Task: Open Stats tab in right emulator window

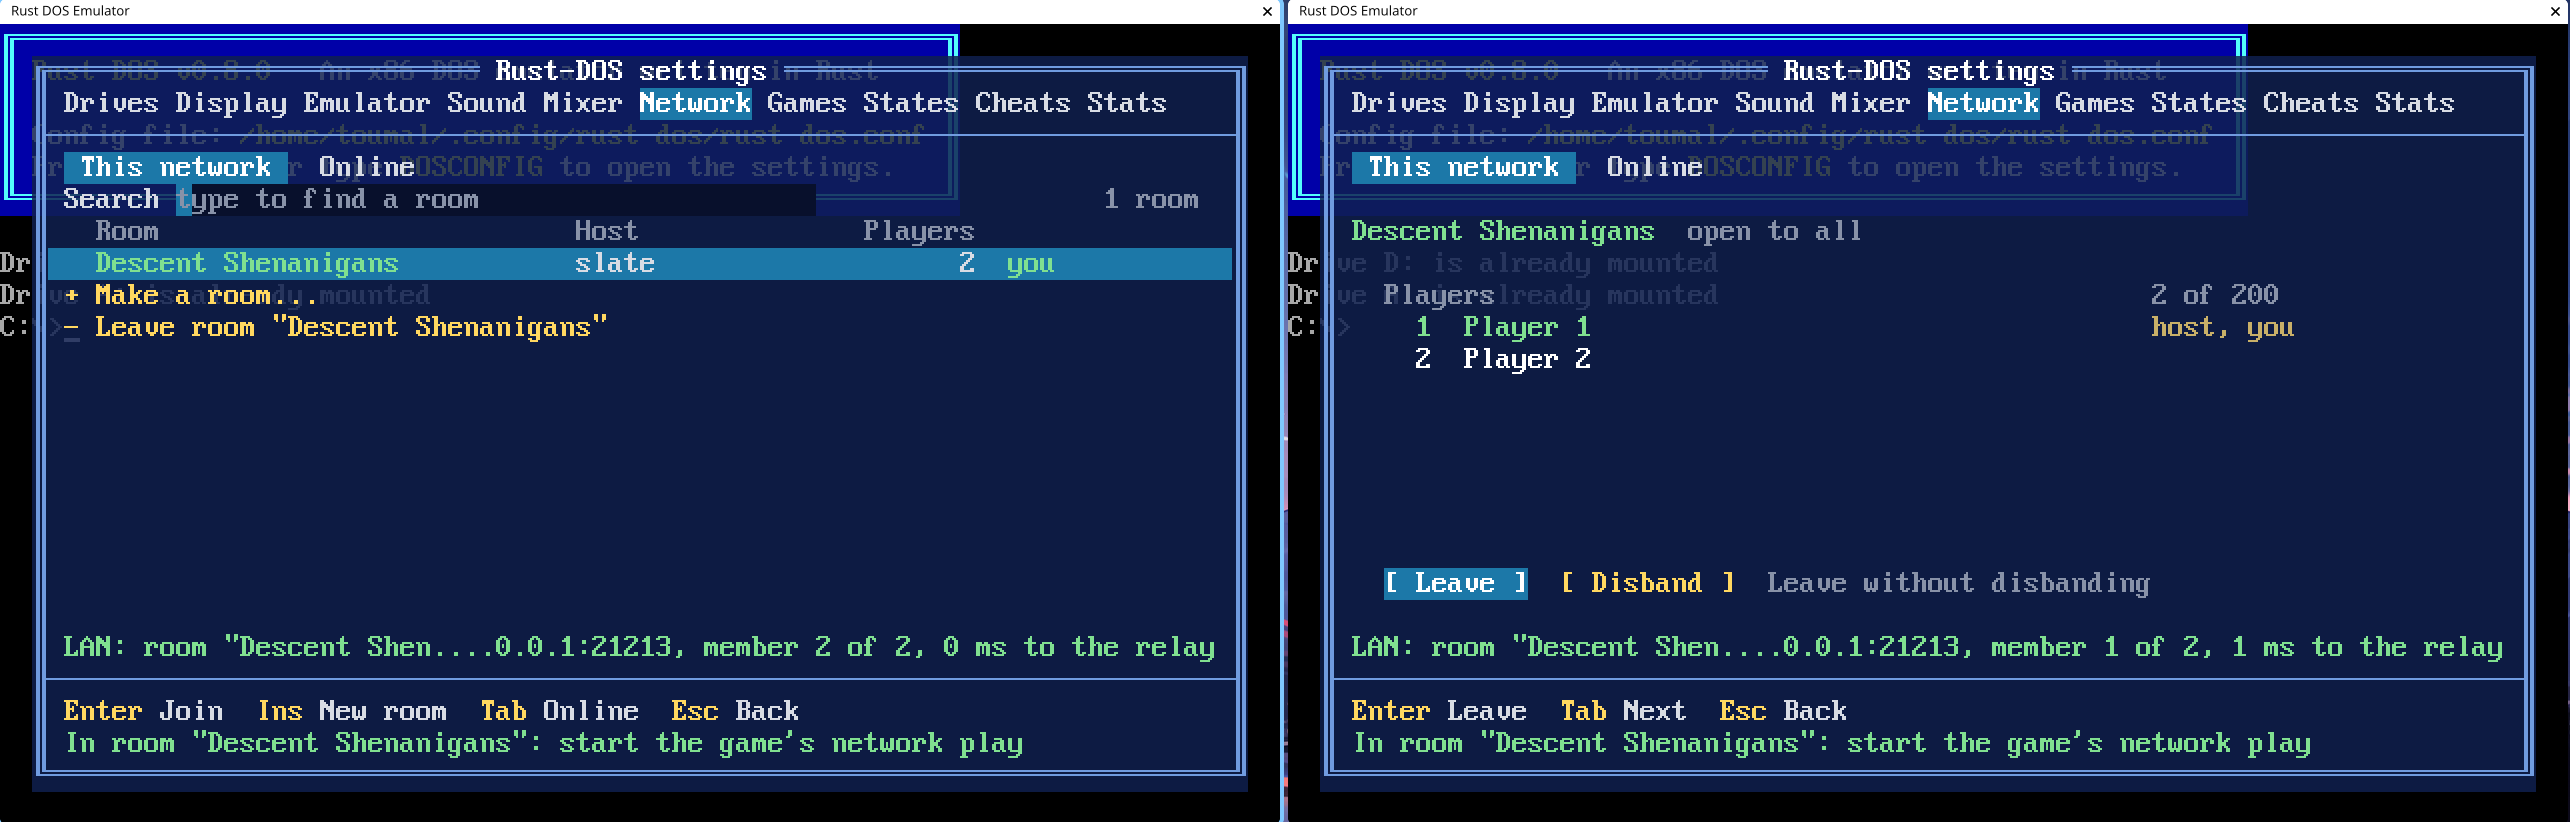Action: (x=2415, y=103)
